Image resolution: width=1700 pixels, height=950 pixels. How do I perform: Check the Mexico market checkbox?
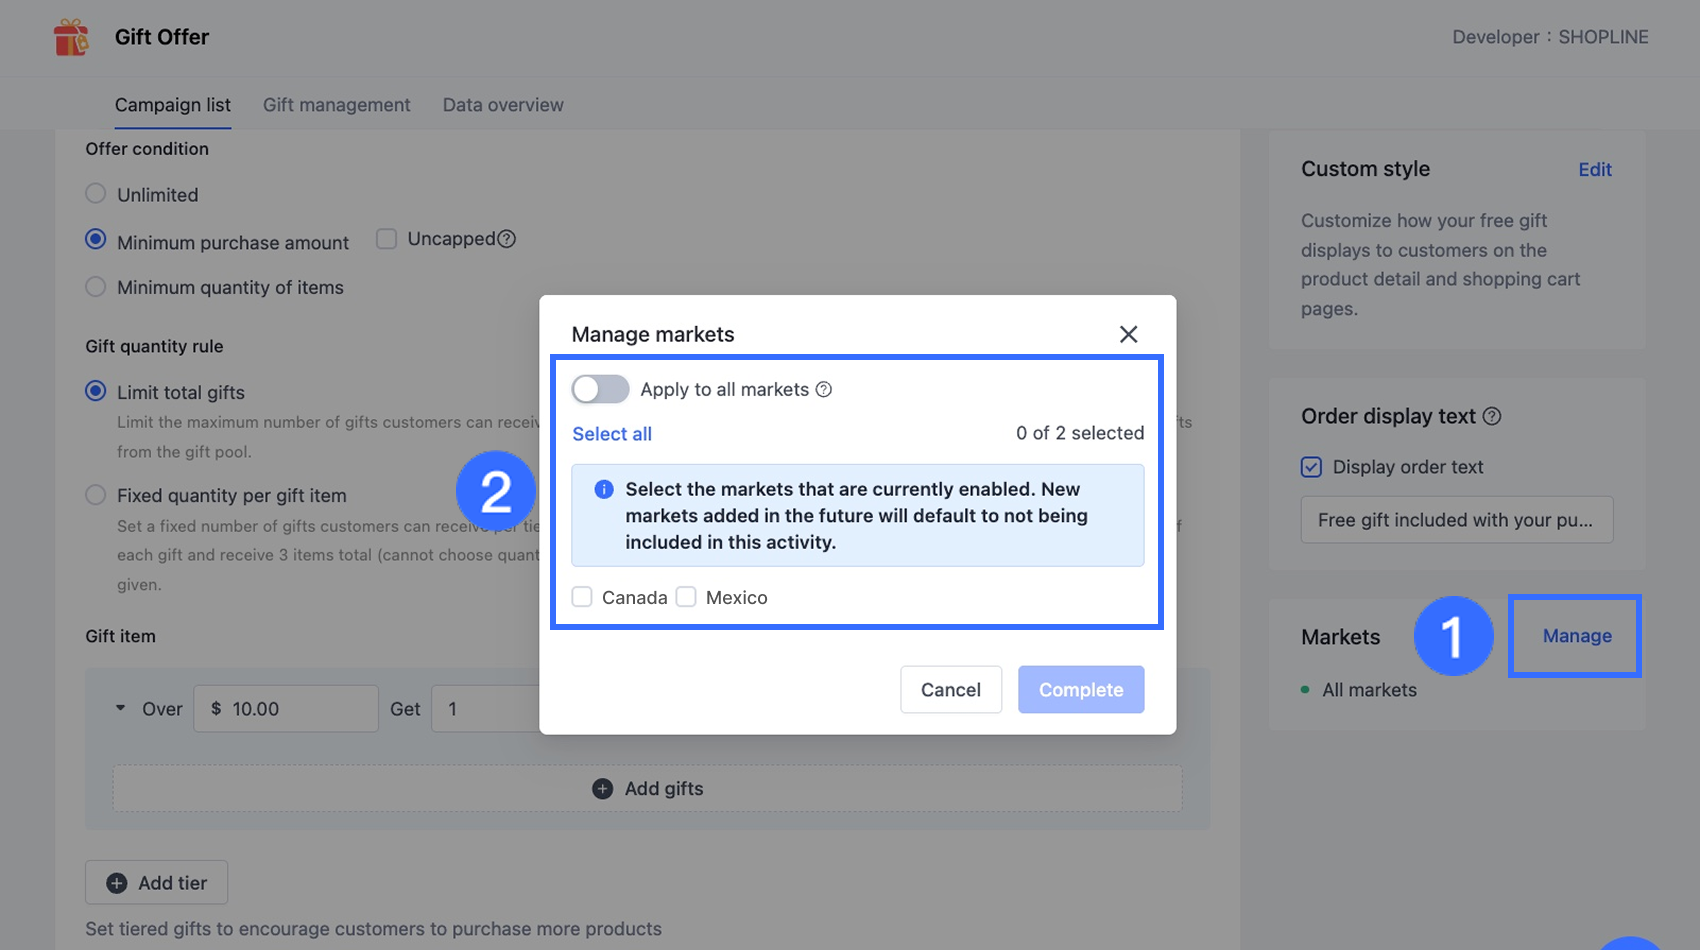(x=686, y=597)
